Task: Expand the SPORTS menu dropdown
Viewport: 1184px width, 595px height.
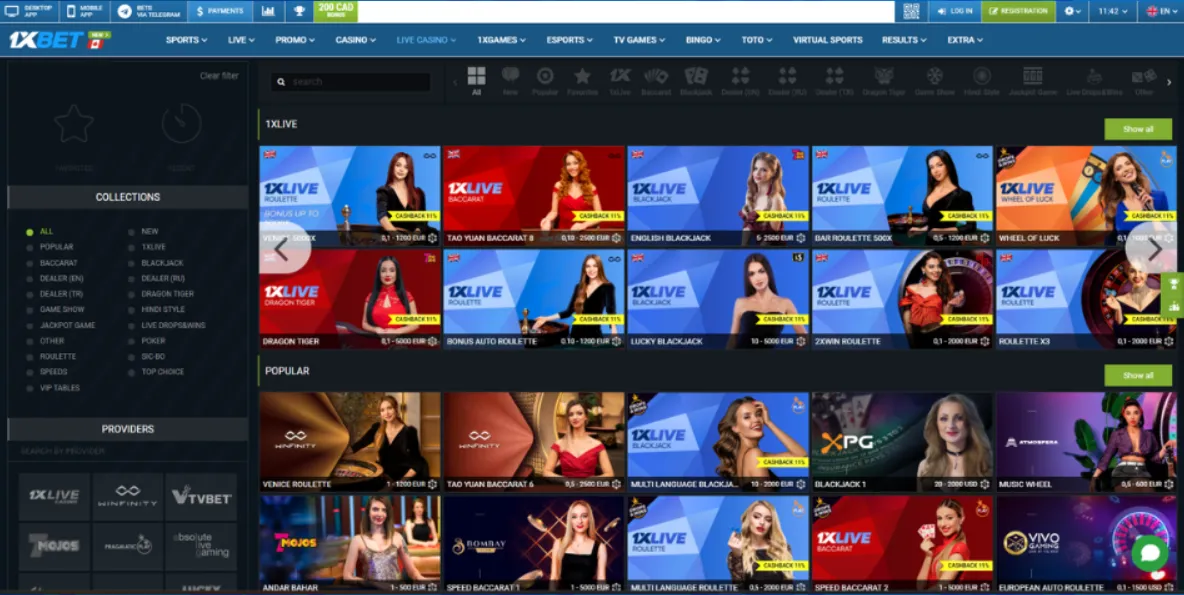Action: 187,40
